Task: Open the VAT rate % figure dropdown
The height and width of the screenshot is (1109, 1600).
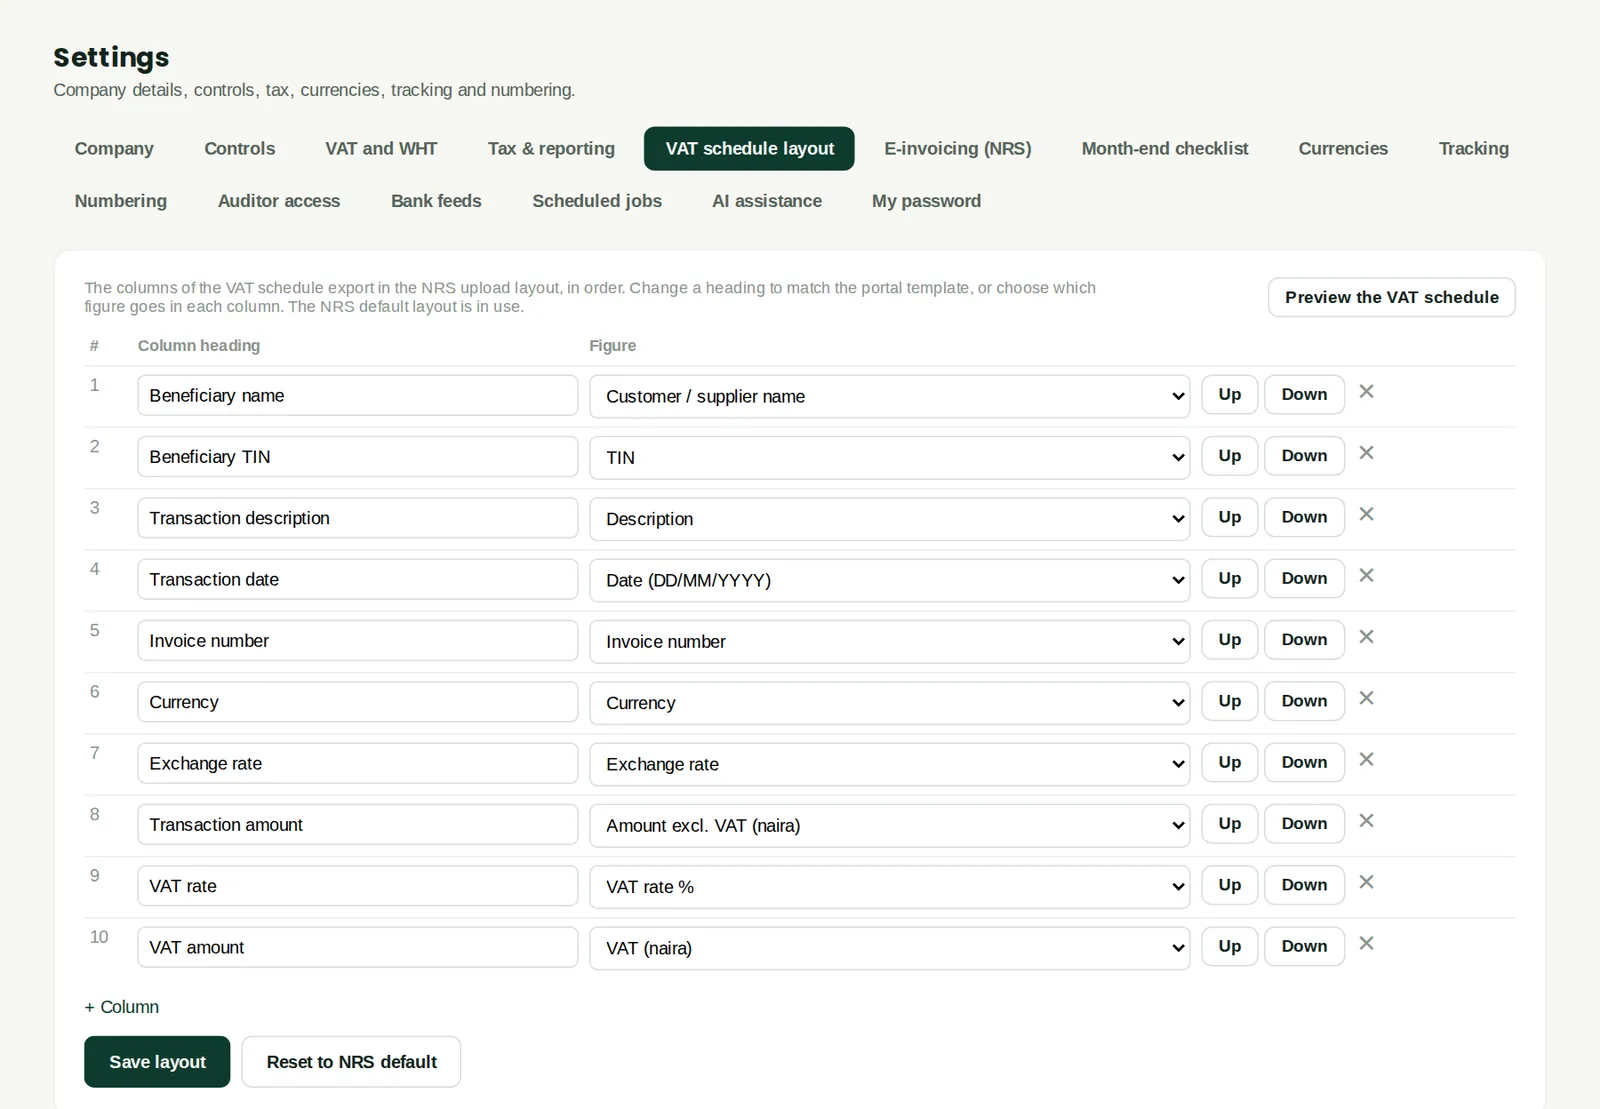Action: click(x=889, y=887)
